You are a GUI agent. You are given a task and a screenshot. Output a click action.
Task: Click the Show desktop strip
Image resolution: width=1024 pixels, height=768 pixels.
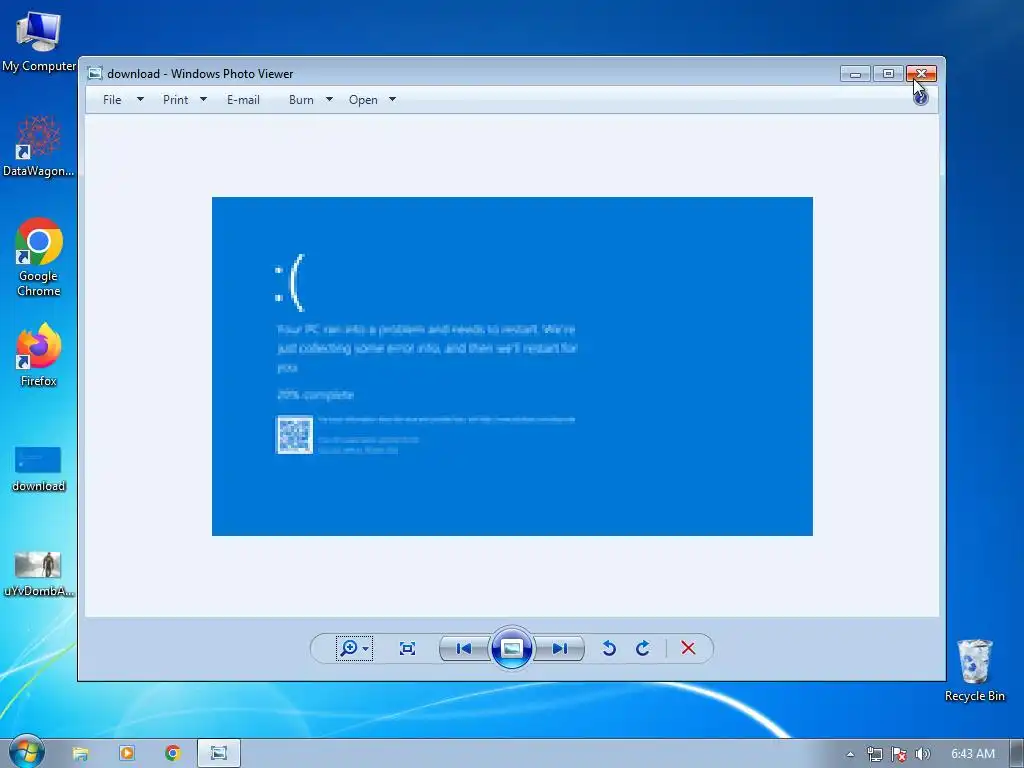tap(1017, 754)
